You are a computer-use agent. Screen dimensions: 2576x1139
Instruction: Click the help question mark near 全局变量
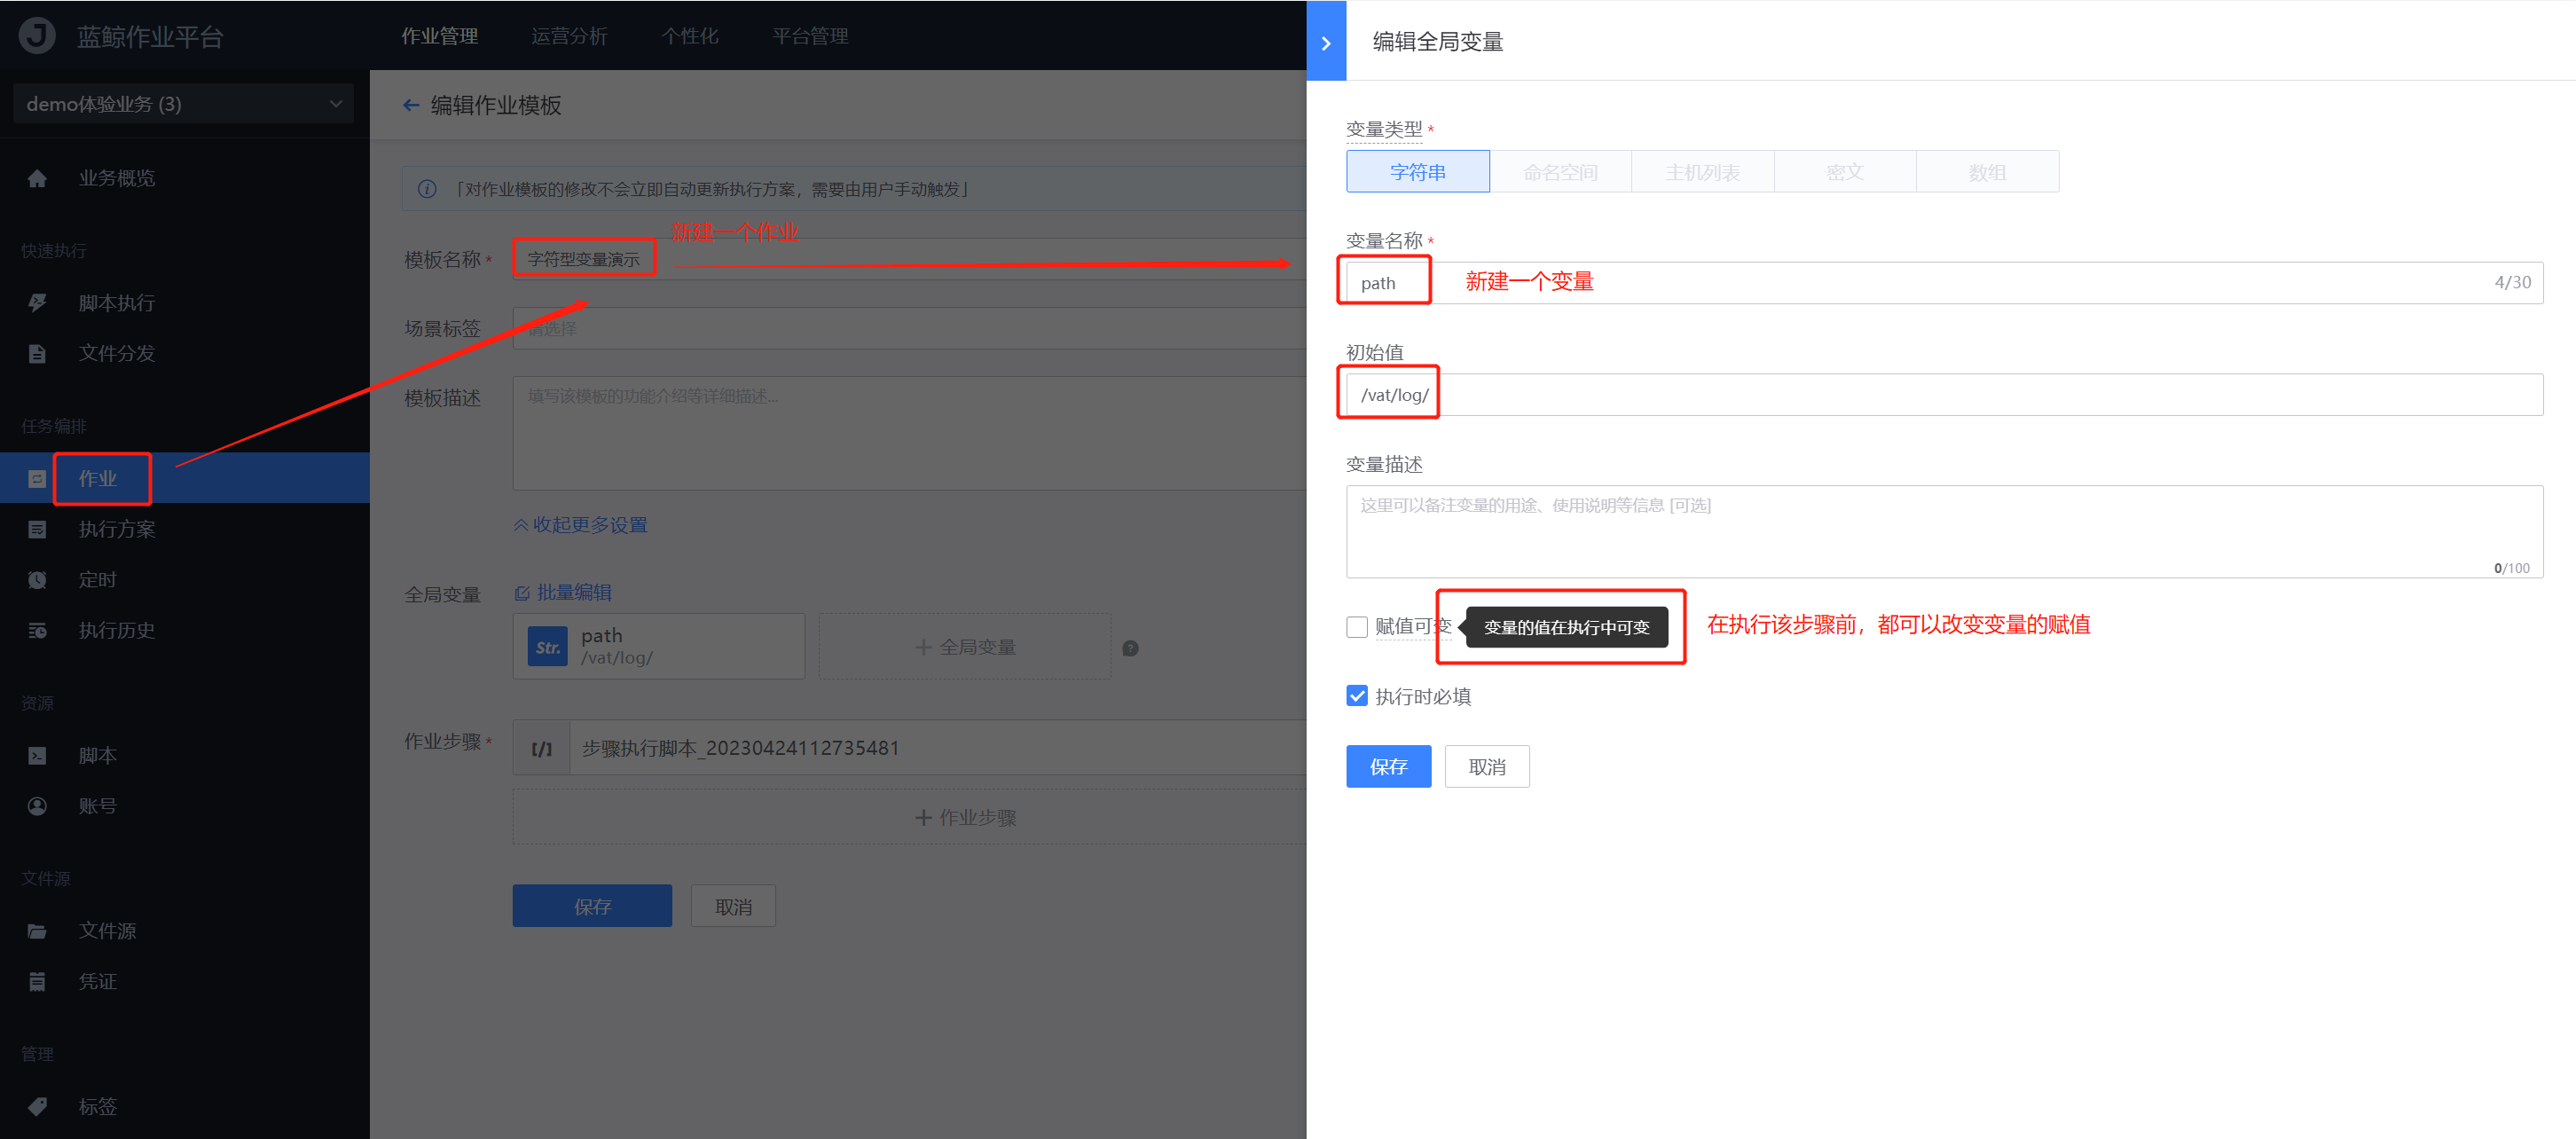click(1130, 648)
